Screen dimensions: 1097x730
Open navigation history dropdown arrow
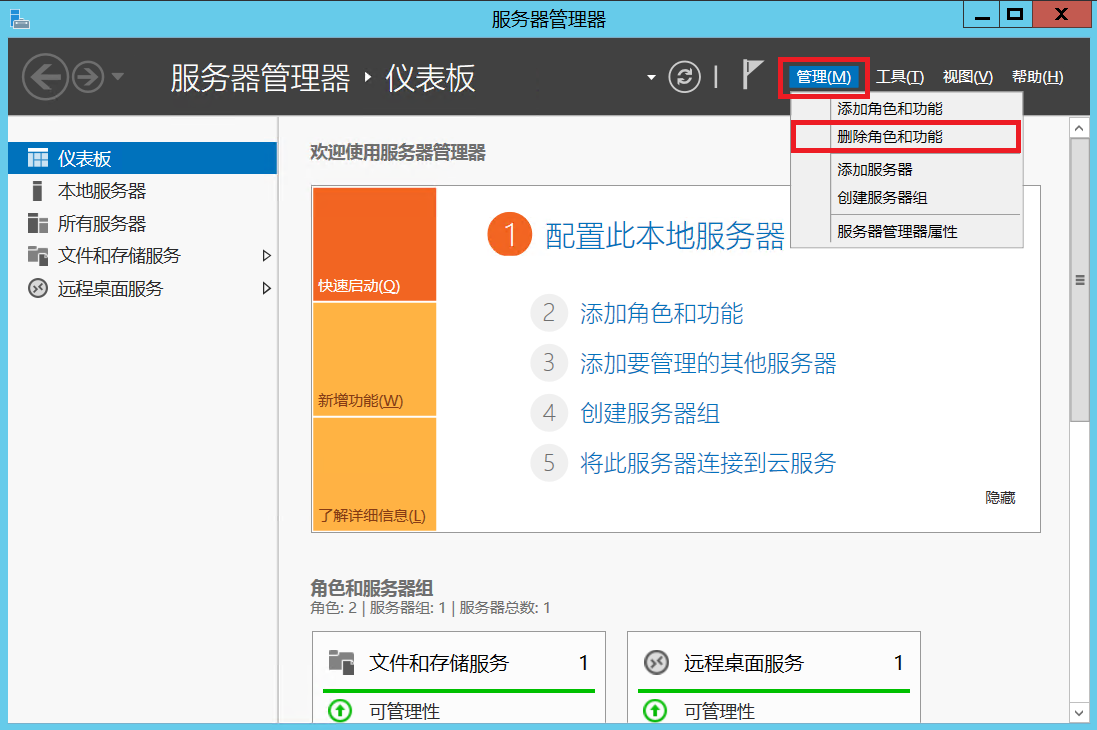point(118,77)
